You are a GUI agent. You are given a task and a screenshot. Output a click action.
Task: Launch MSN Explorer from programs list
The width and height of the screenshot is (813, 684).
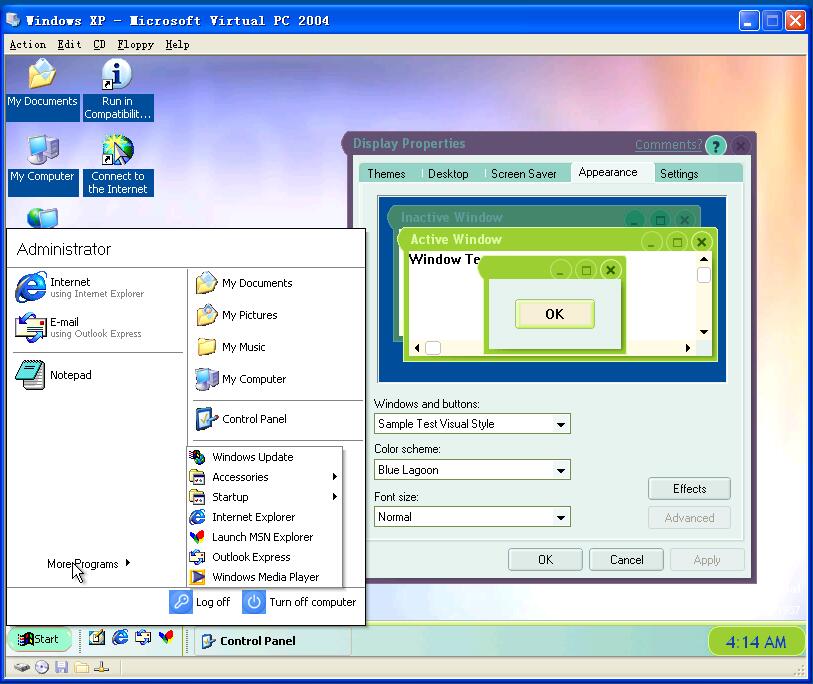point(264,537)
